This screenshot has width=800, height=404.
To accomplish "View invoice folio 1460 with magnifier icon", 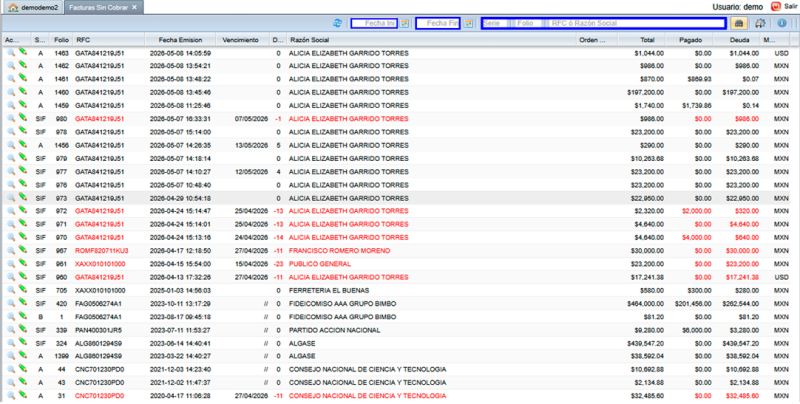I will click(11, 92).
